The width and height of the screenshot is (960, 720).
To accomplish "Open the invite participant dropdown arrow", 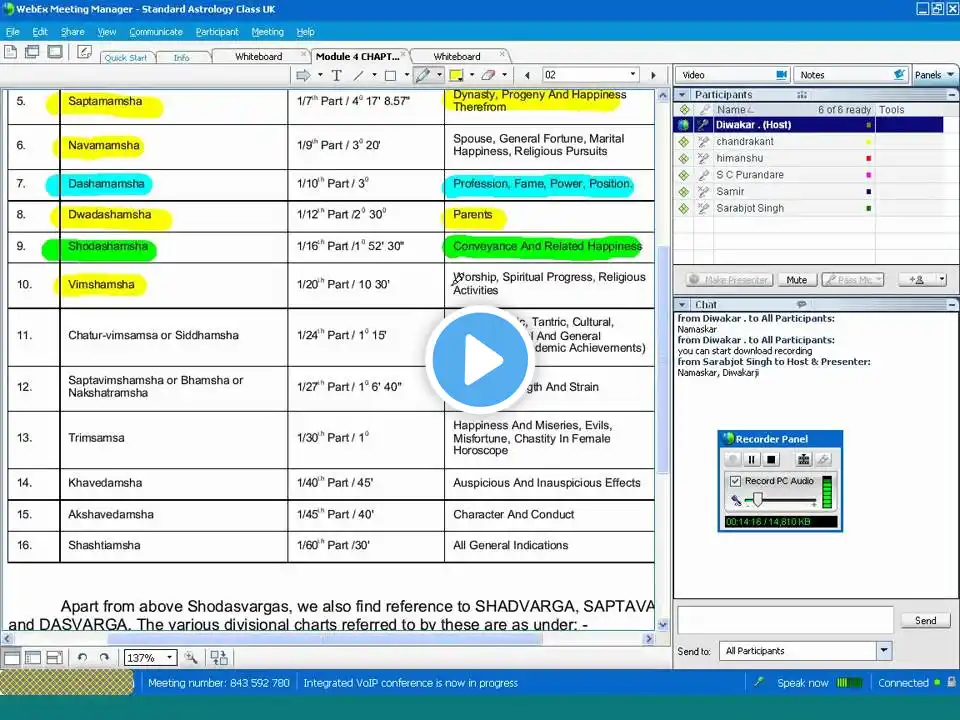I will coord(942,280).
